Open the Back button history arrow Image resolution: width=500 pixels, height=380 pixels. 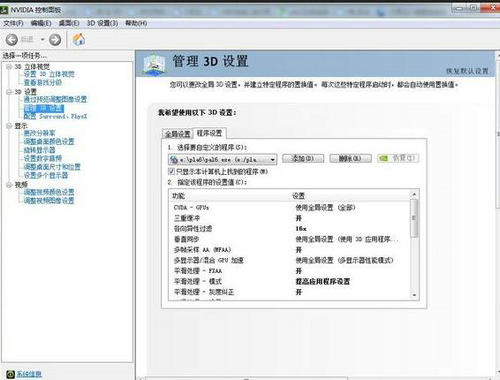[x=42, y=40]
